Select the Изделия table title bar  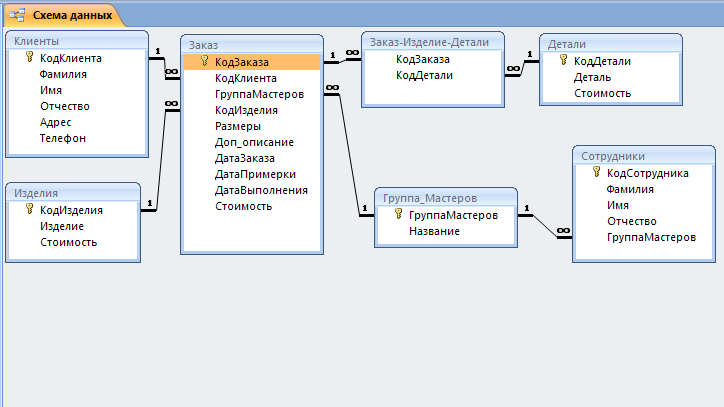[x=73, y=193]
